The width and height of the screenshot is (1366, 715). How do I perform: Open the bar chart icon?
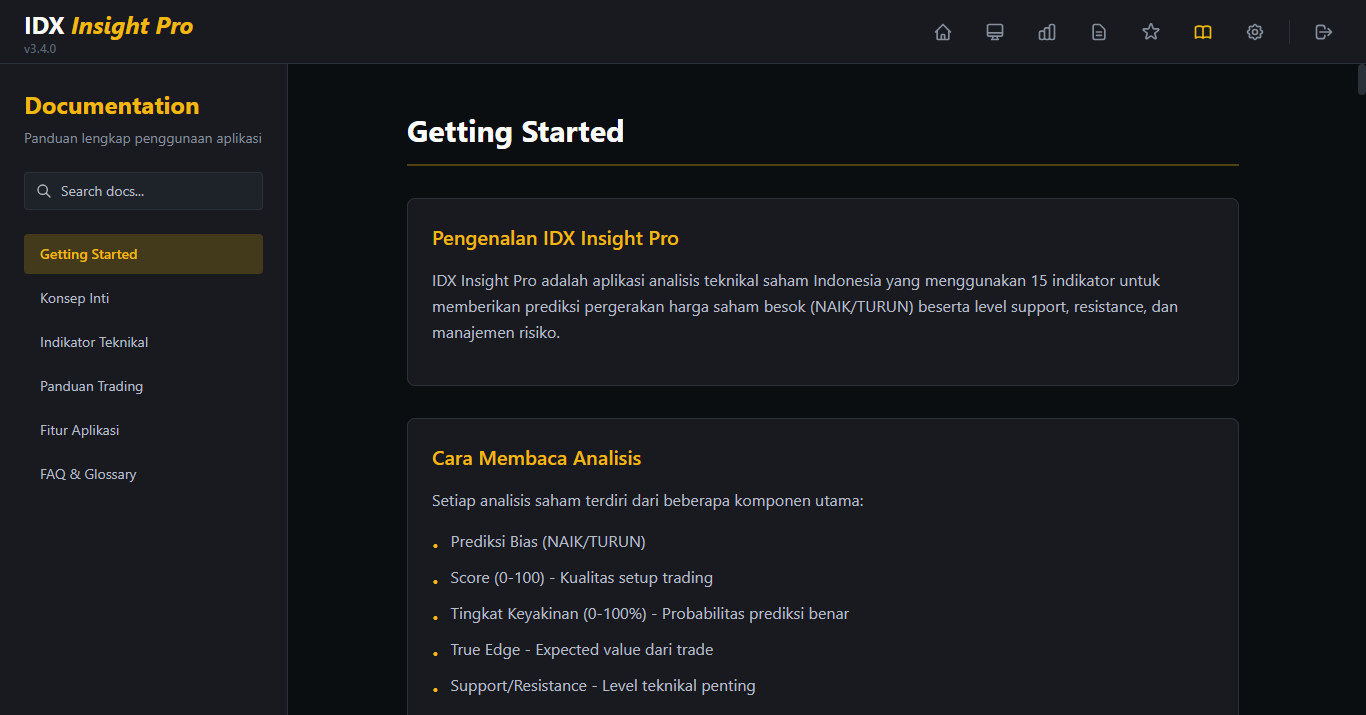pyautogui.click(x=1047, y=32)
